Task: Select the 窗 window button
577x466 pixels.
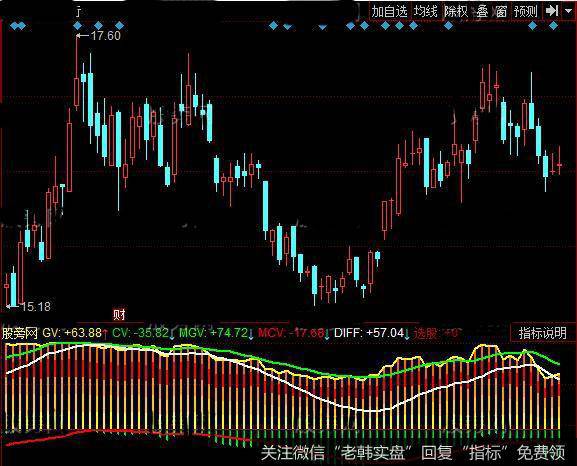Action: [501, 12]
